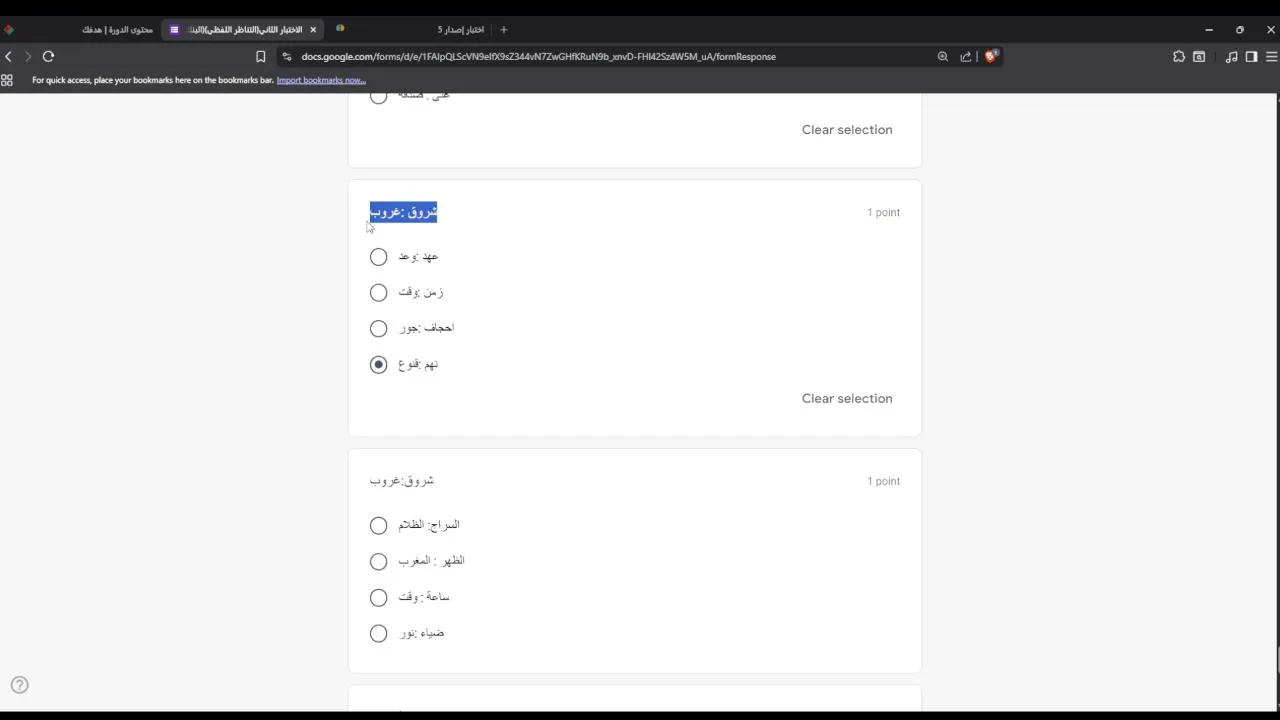1280x720 pixels.
Task: Open the extensions puzzle icon
Action: point(1179,57)
